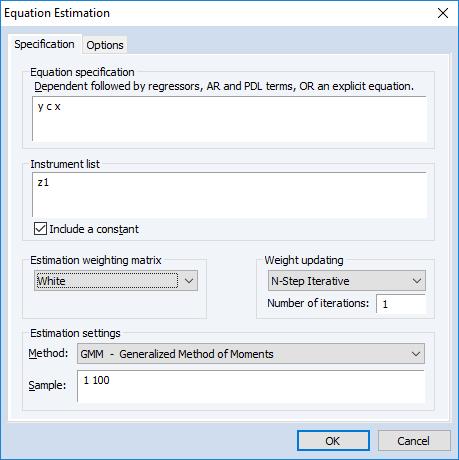The height and width of the screenshot is (460, 459).
Task: Click into the Sample field showing 1 100
Action: tap(251, 386)
